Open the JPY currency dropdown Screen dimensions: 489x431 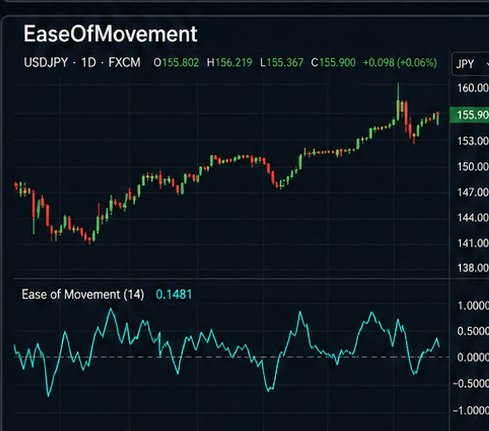[471, 63]
